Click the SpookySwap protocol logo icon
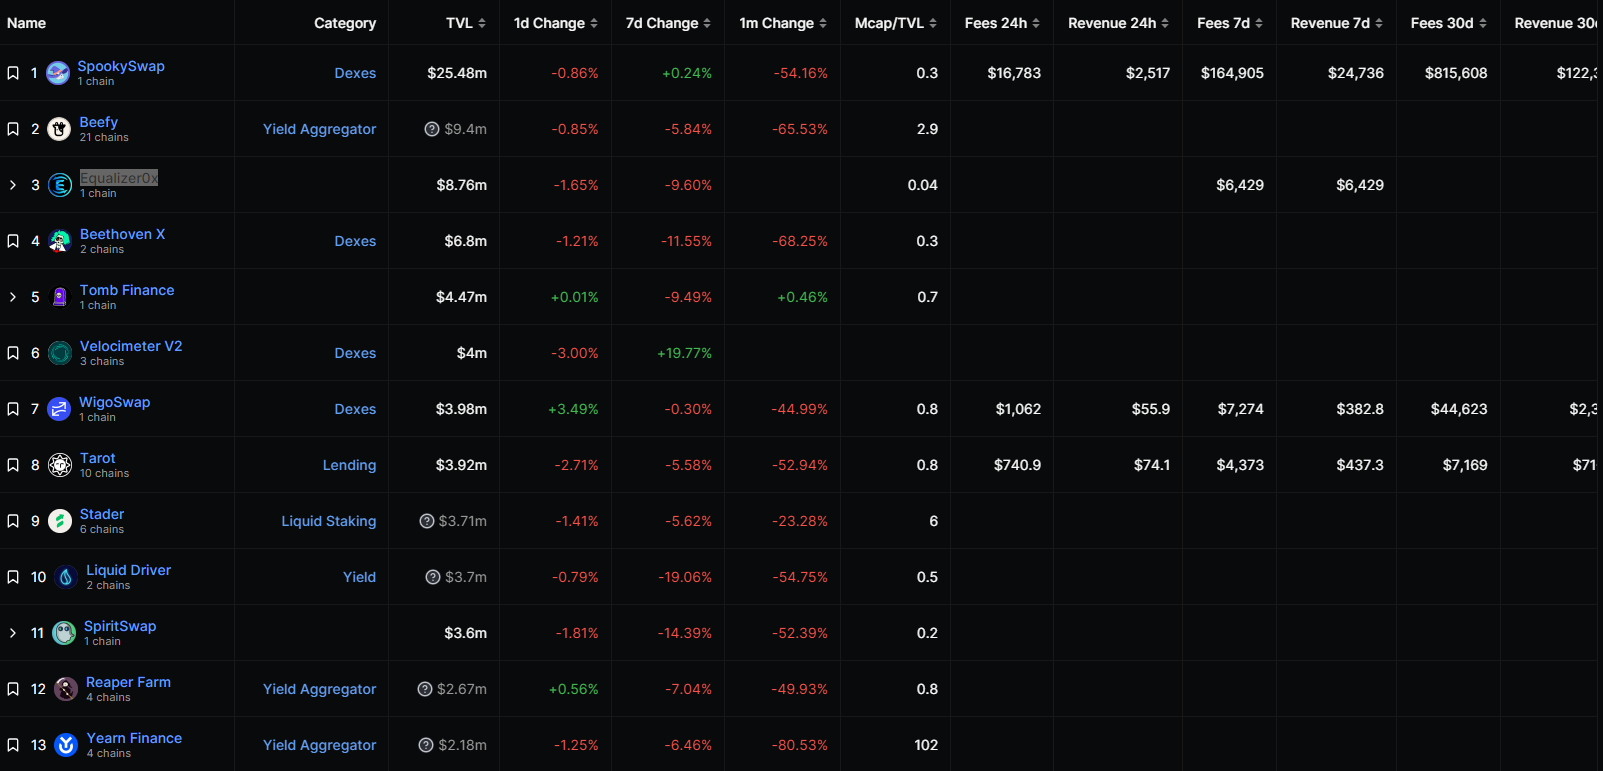 pos(58,73)
